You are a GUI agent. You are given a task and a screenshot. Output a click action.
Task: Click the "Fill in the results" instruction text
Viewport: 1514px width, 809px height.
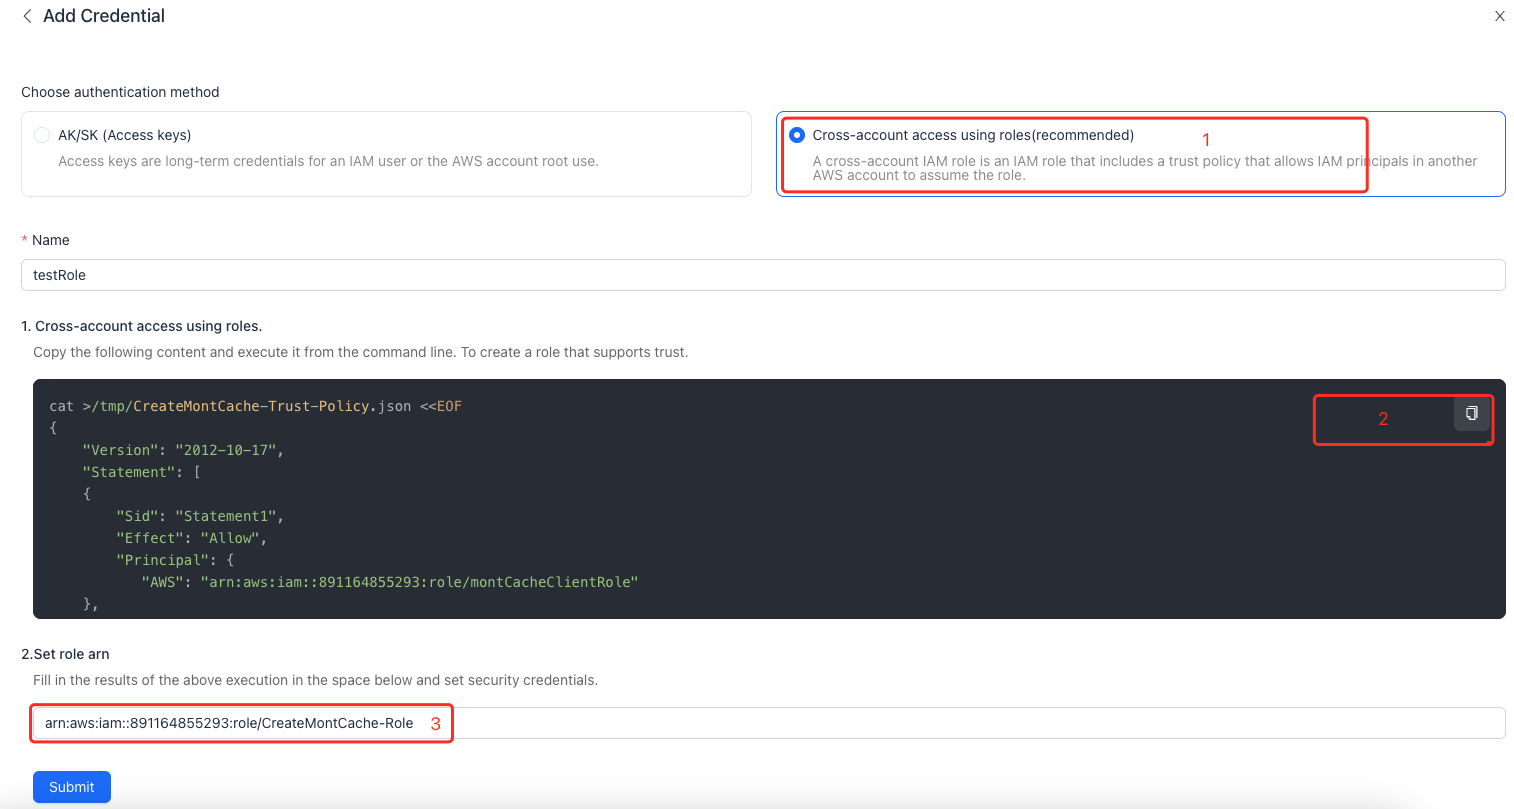(x=315, y=680)
